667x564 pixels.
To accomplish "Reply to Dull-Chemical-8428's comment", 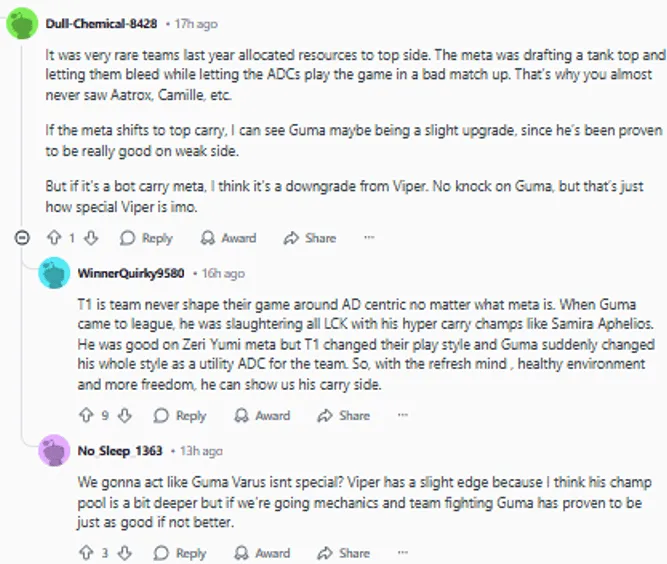I will click(x=146, y=238).
